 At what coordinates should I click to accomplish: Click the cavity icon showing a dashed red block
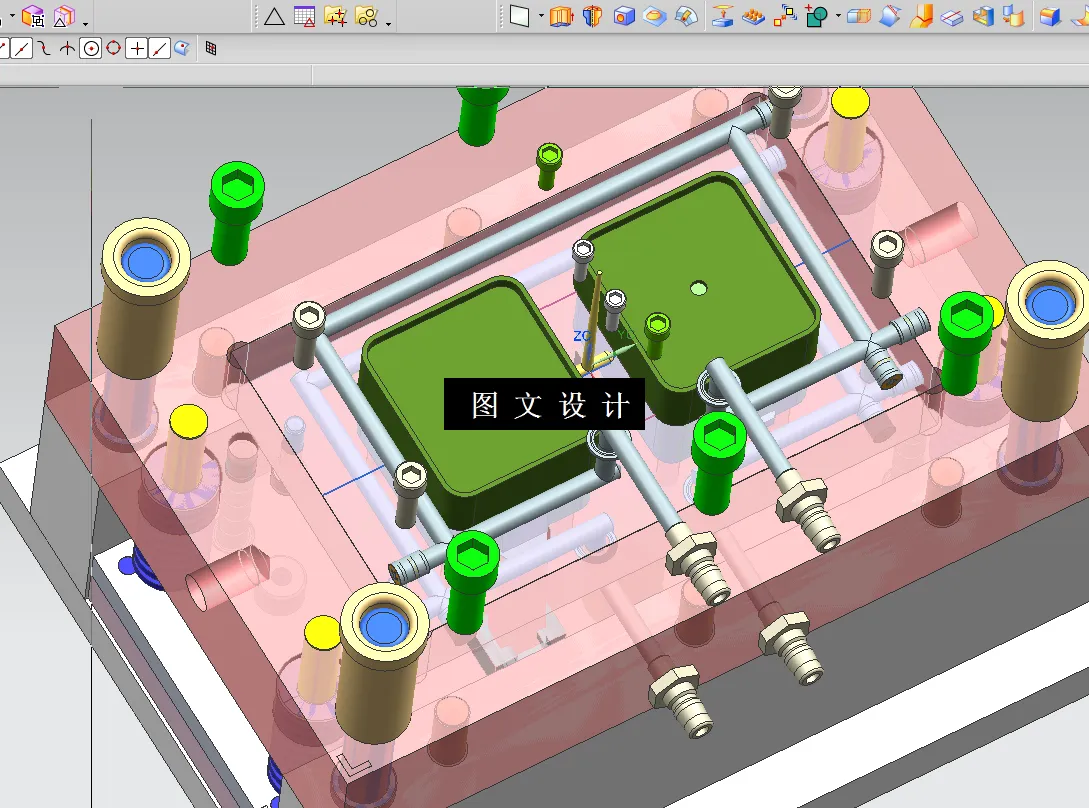[858, 16]
